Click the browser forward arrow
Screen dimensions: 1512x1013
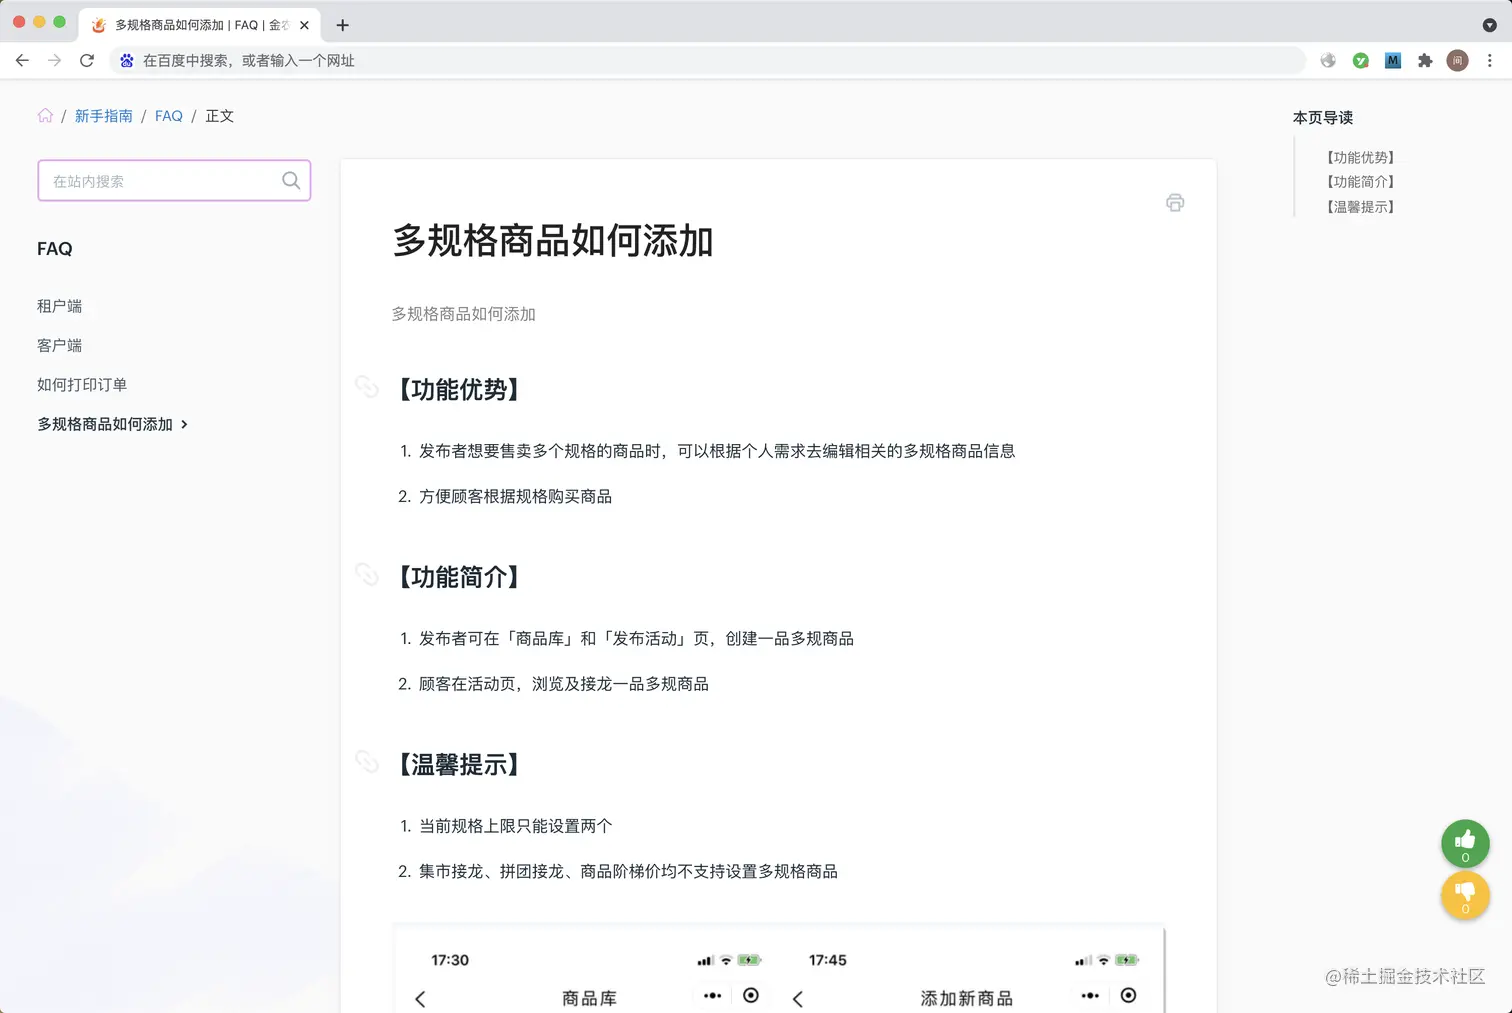(55, 61)
